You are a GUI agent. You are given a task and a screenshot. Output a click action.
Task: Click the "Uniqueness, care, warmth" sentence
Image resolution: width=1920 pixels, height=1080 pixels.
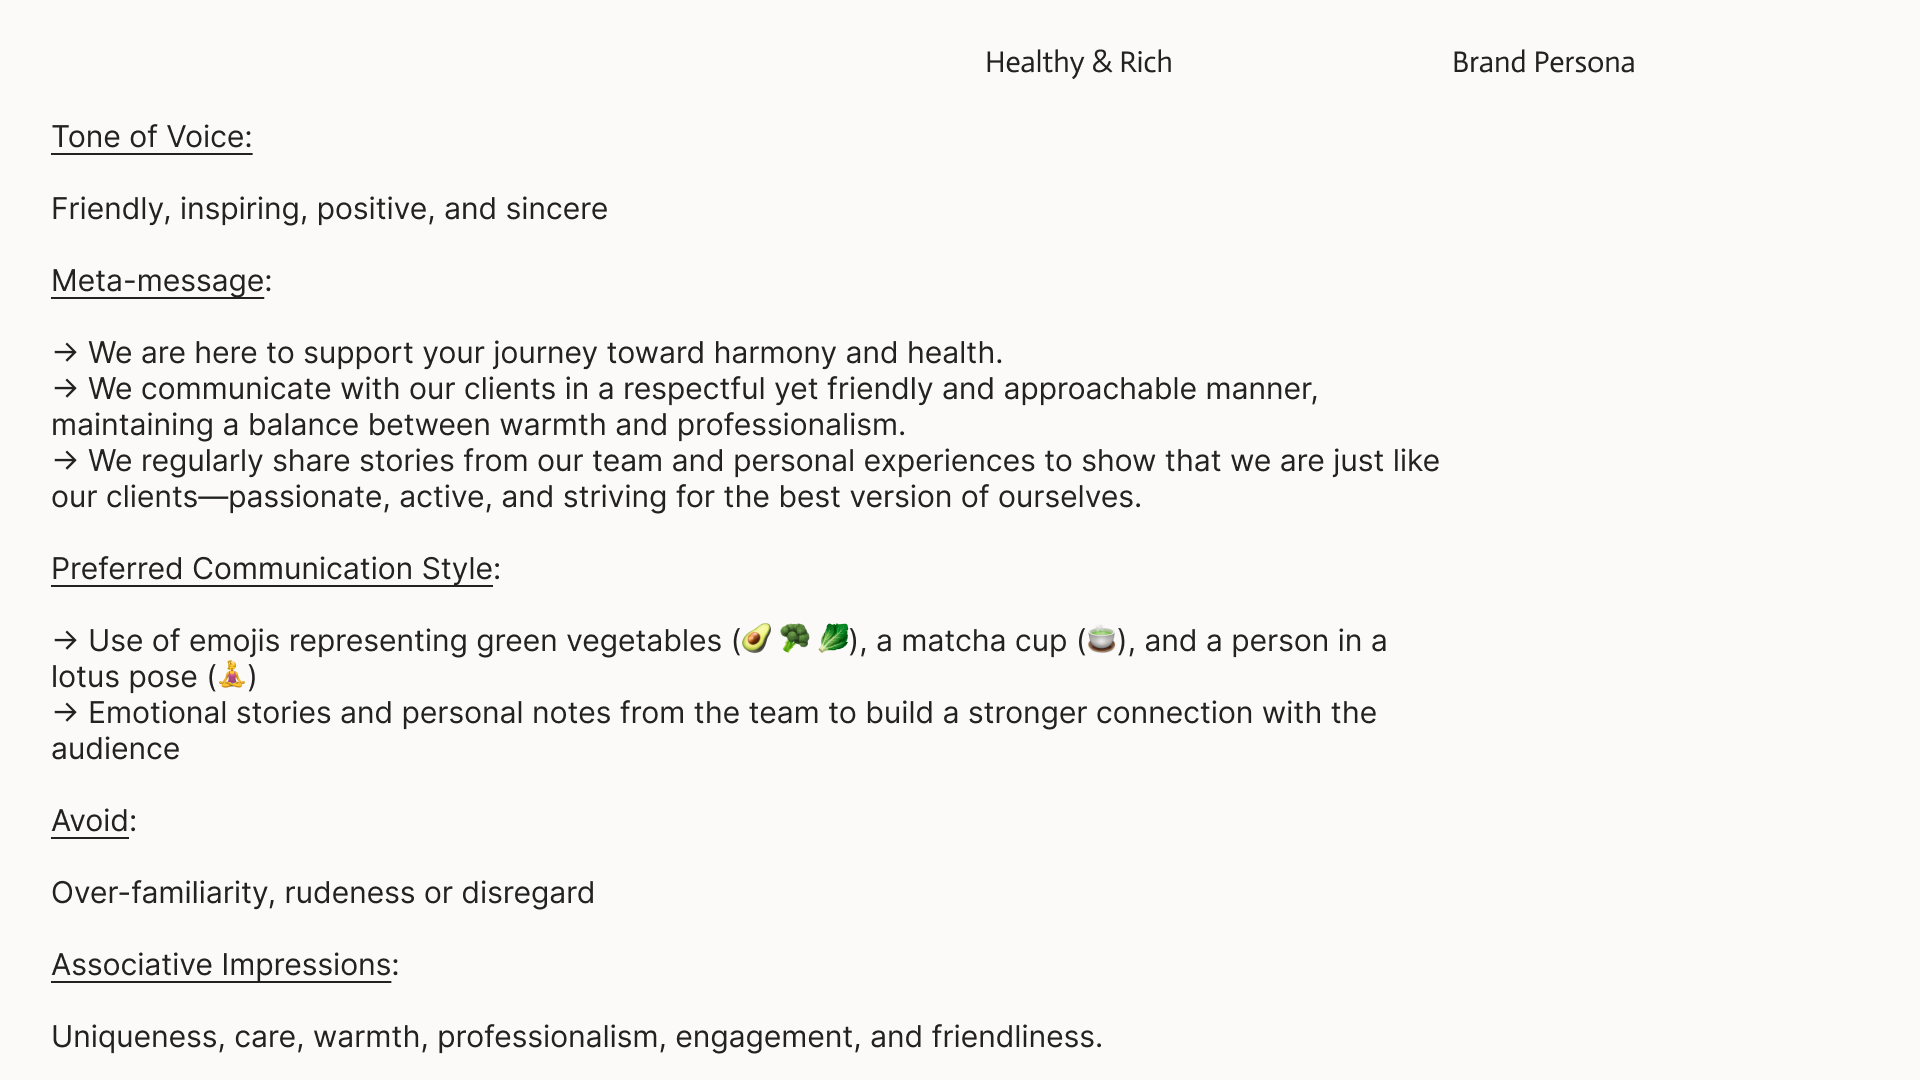pos(576,1037)
